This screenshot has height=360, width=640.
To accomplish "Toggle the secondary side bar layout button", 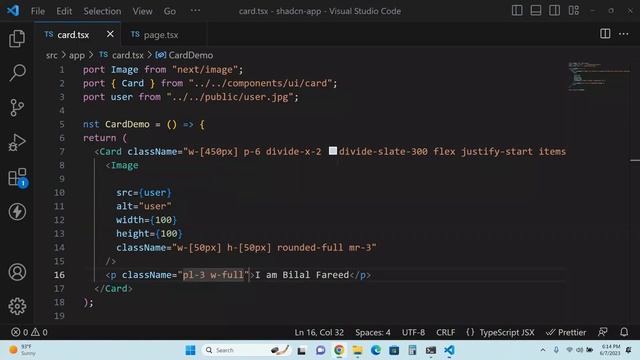I will tap(554, 11).
